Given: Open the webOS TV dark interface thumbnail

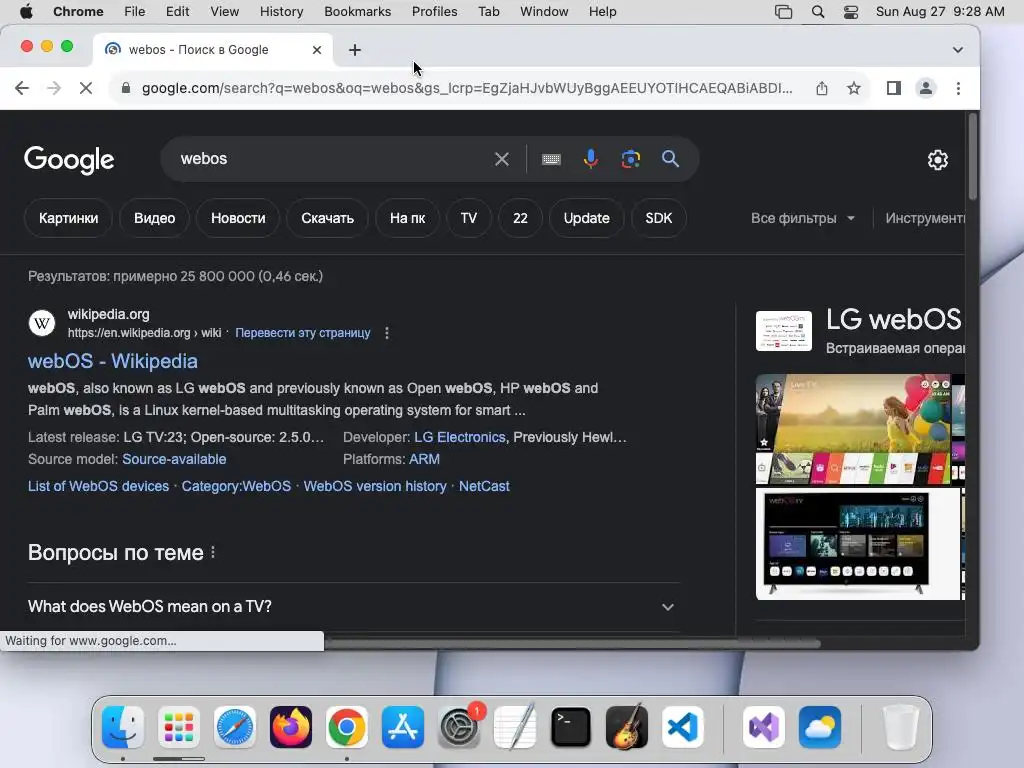Looking at the screenshot, I should point(857,544).
